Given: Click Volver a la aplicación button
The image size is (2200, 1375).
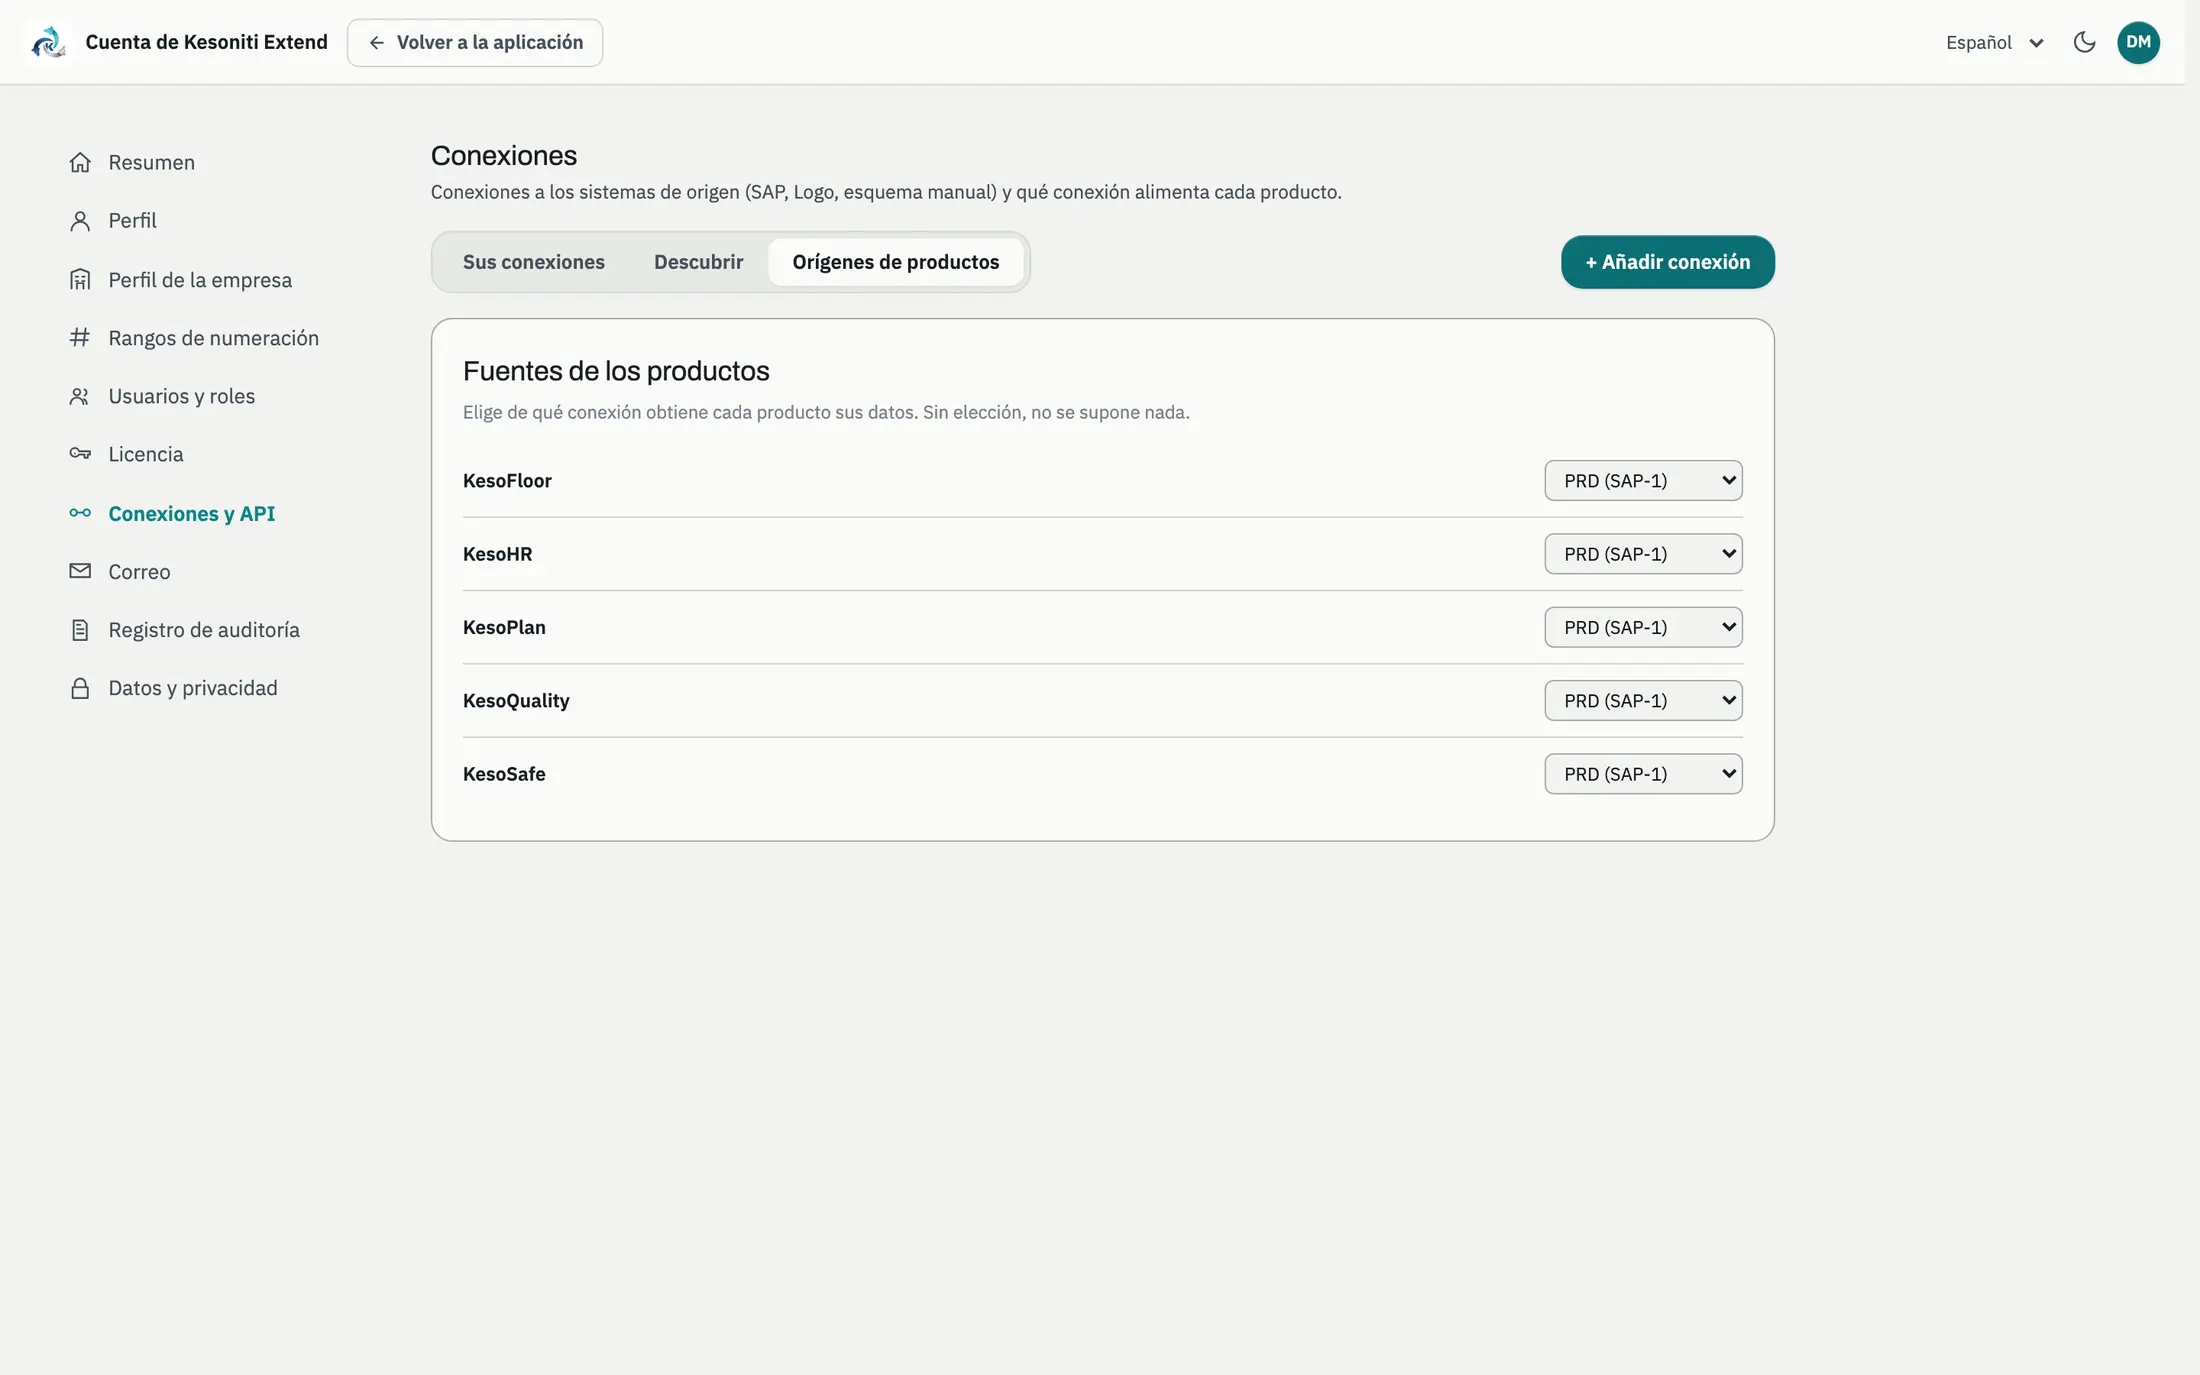Looking at the screenshot, I should (475, 42).
